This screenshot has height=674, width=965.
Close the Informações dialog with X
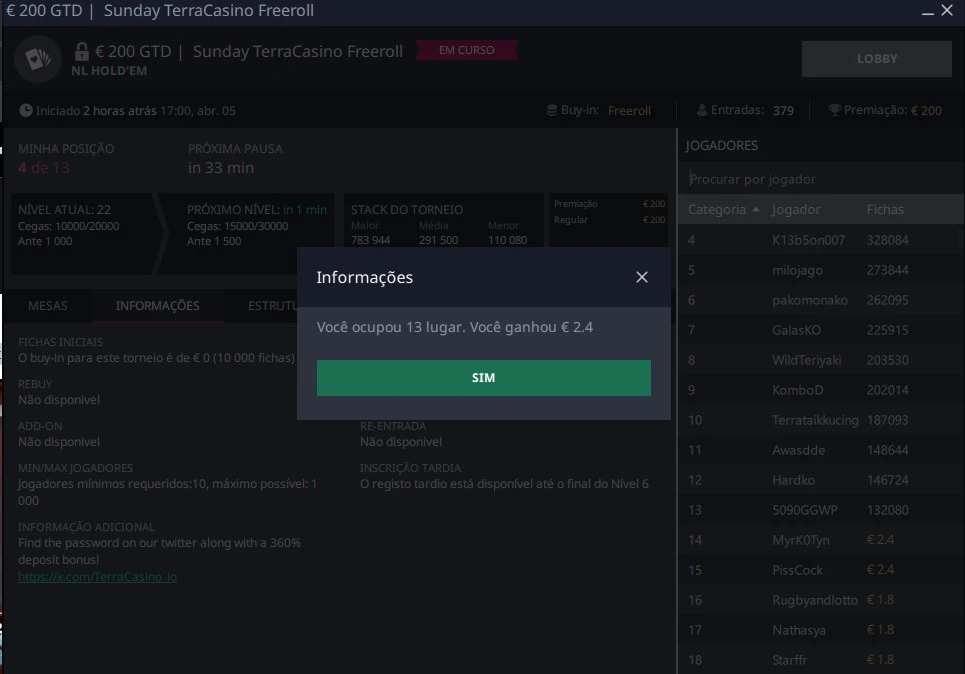pos(642,277)
